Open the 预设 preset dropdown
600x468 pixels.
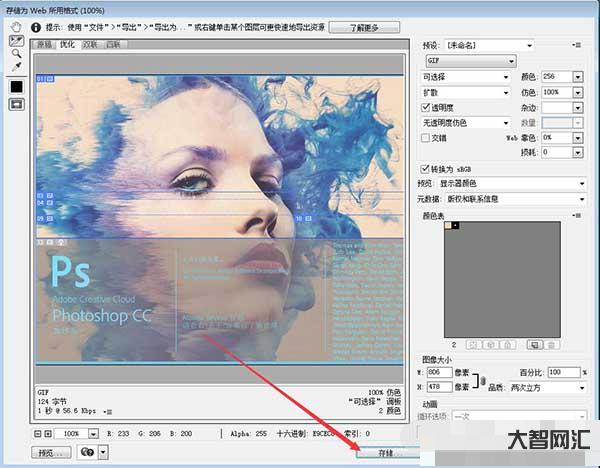tap(489, 46)
